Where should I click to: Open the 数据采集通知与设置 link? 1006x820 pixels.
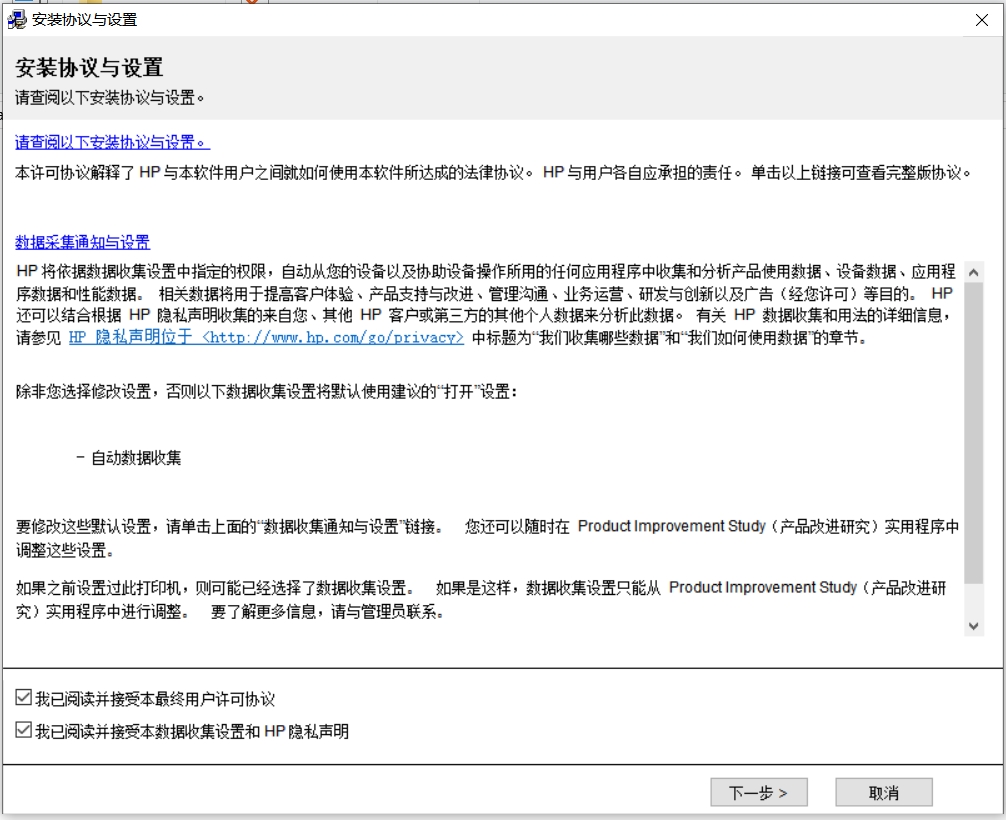click(82, 242)
